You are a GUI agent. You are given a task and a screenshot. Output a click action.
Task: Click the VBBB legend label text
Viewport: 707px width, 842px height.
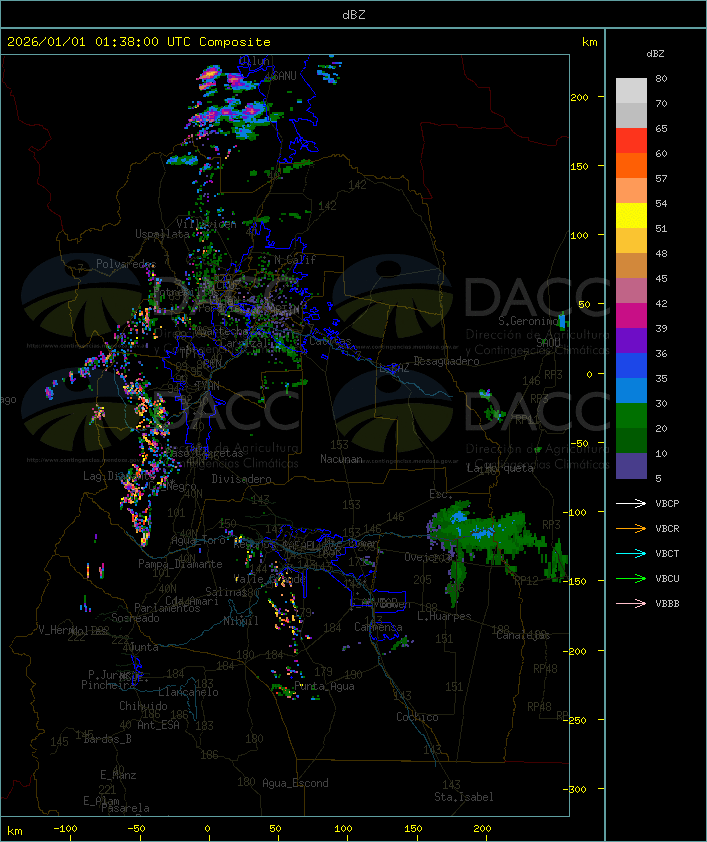pos(667,604)
